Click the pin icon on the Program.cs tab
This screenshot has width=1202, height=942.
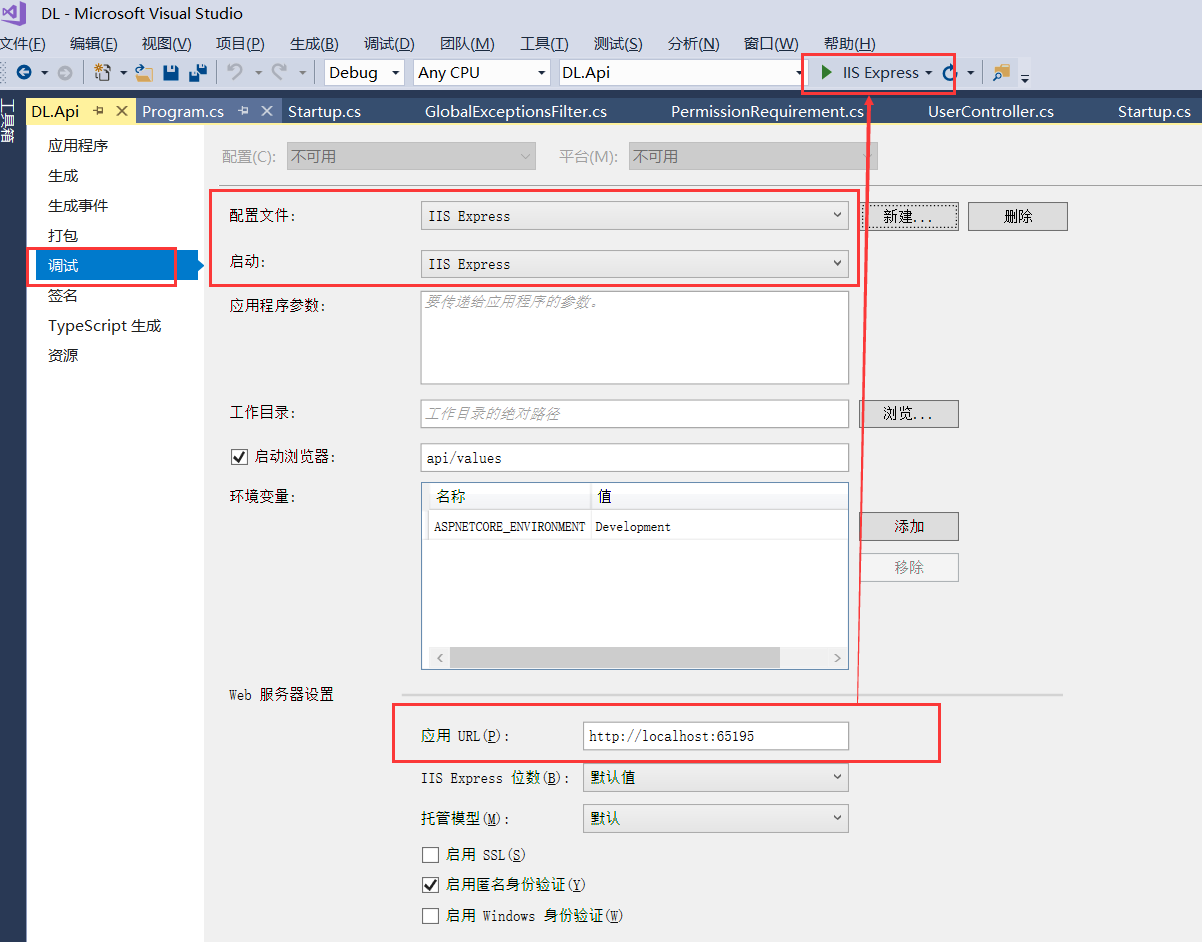[243, 111]
